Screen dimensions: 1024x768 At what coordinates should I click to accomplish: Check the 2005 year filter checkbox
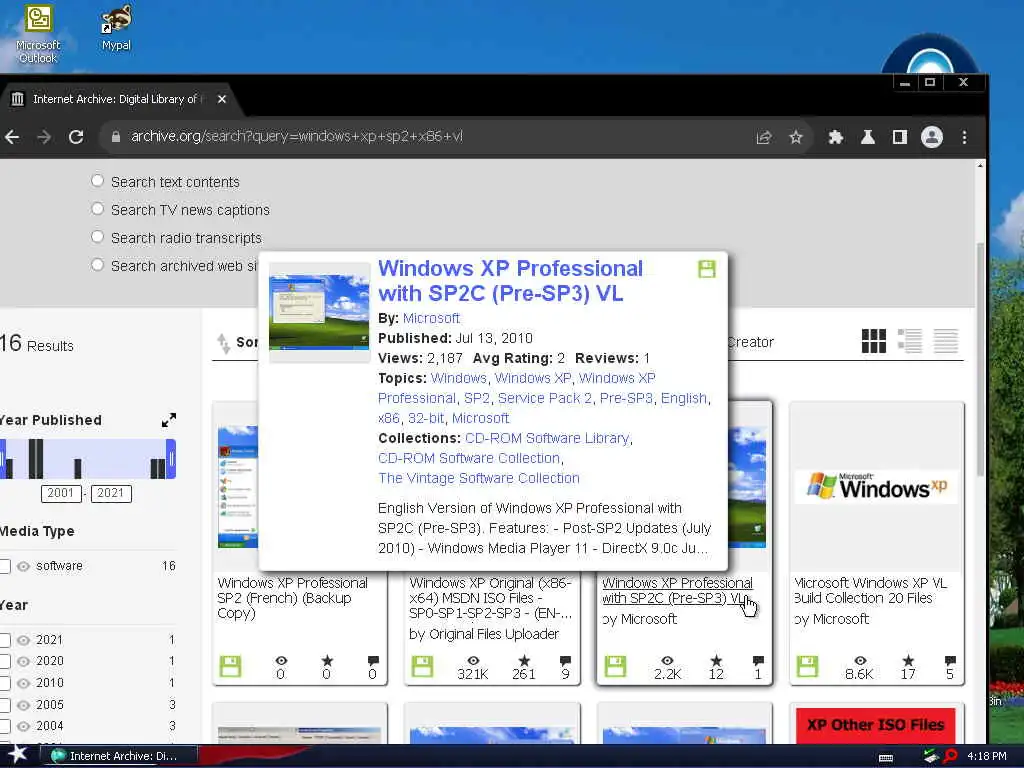click(x=5, y=705)
